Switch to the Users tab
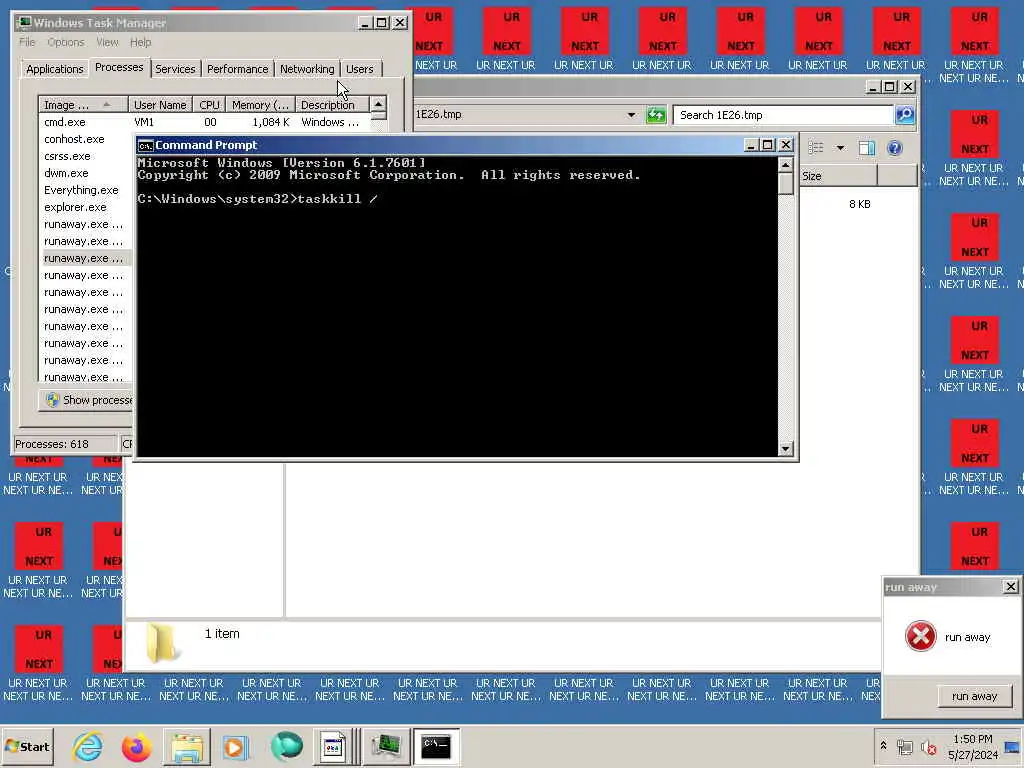The image size is (1024, 768). 360,69
